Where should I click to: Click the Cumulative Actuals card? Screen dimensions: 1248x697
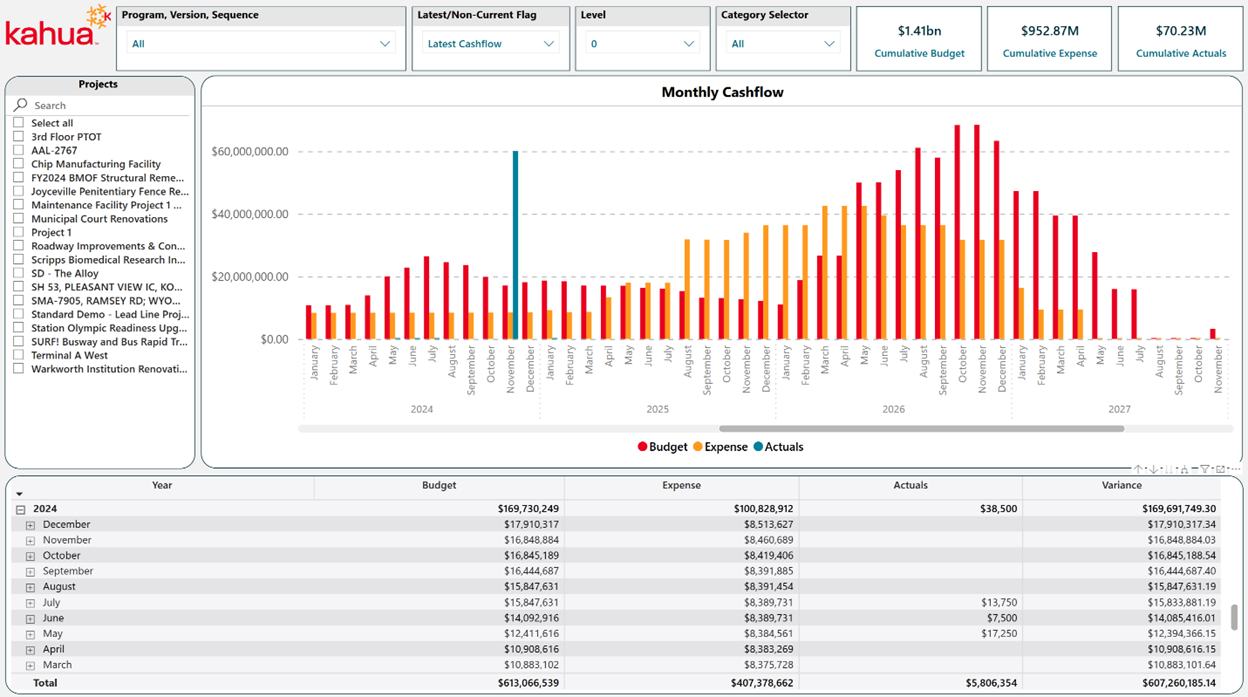pos(1180,40)
